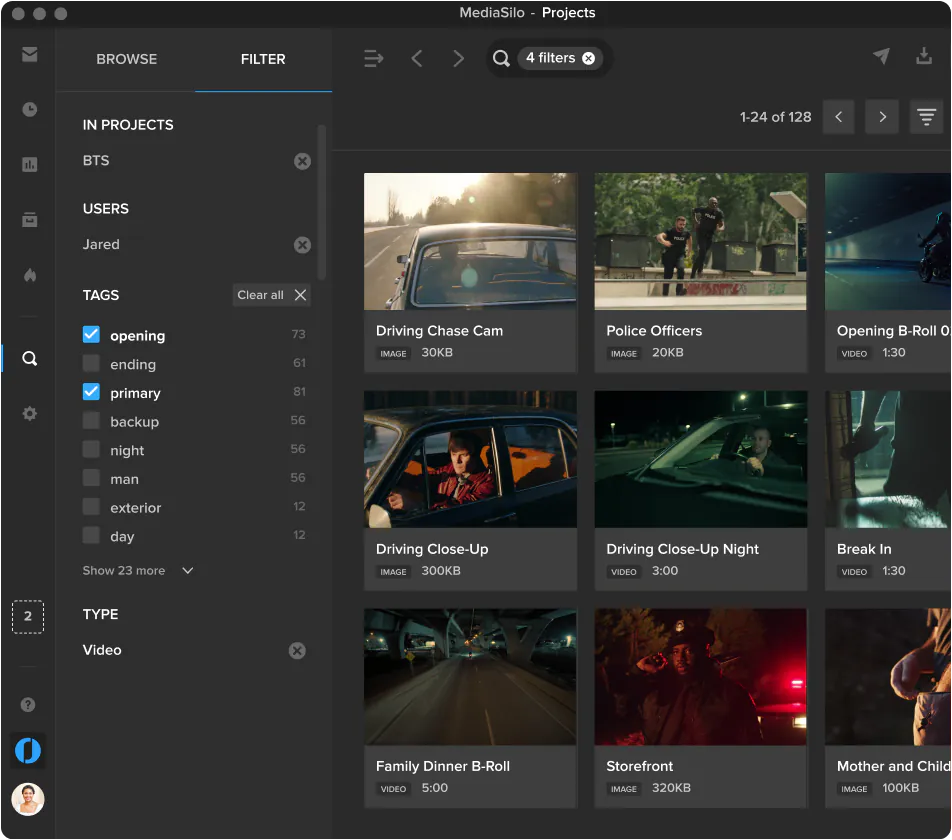Select the FILTER tab

(x=263, y=59)
